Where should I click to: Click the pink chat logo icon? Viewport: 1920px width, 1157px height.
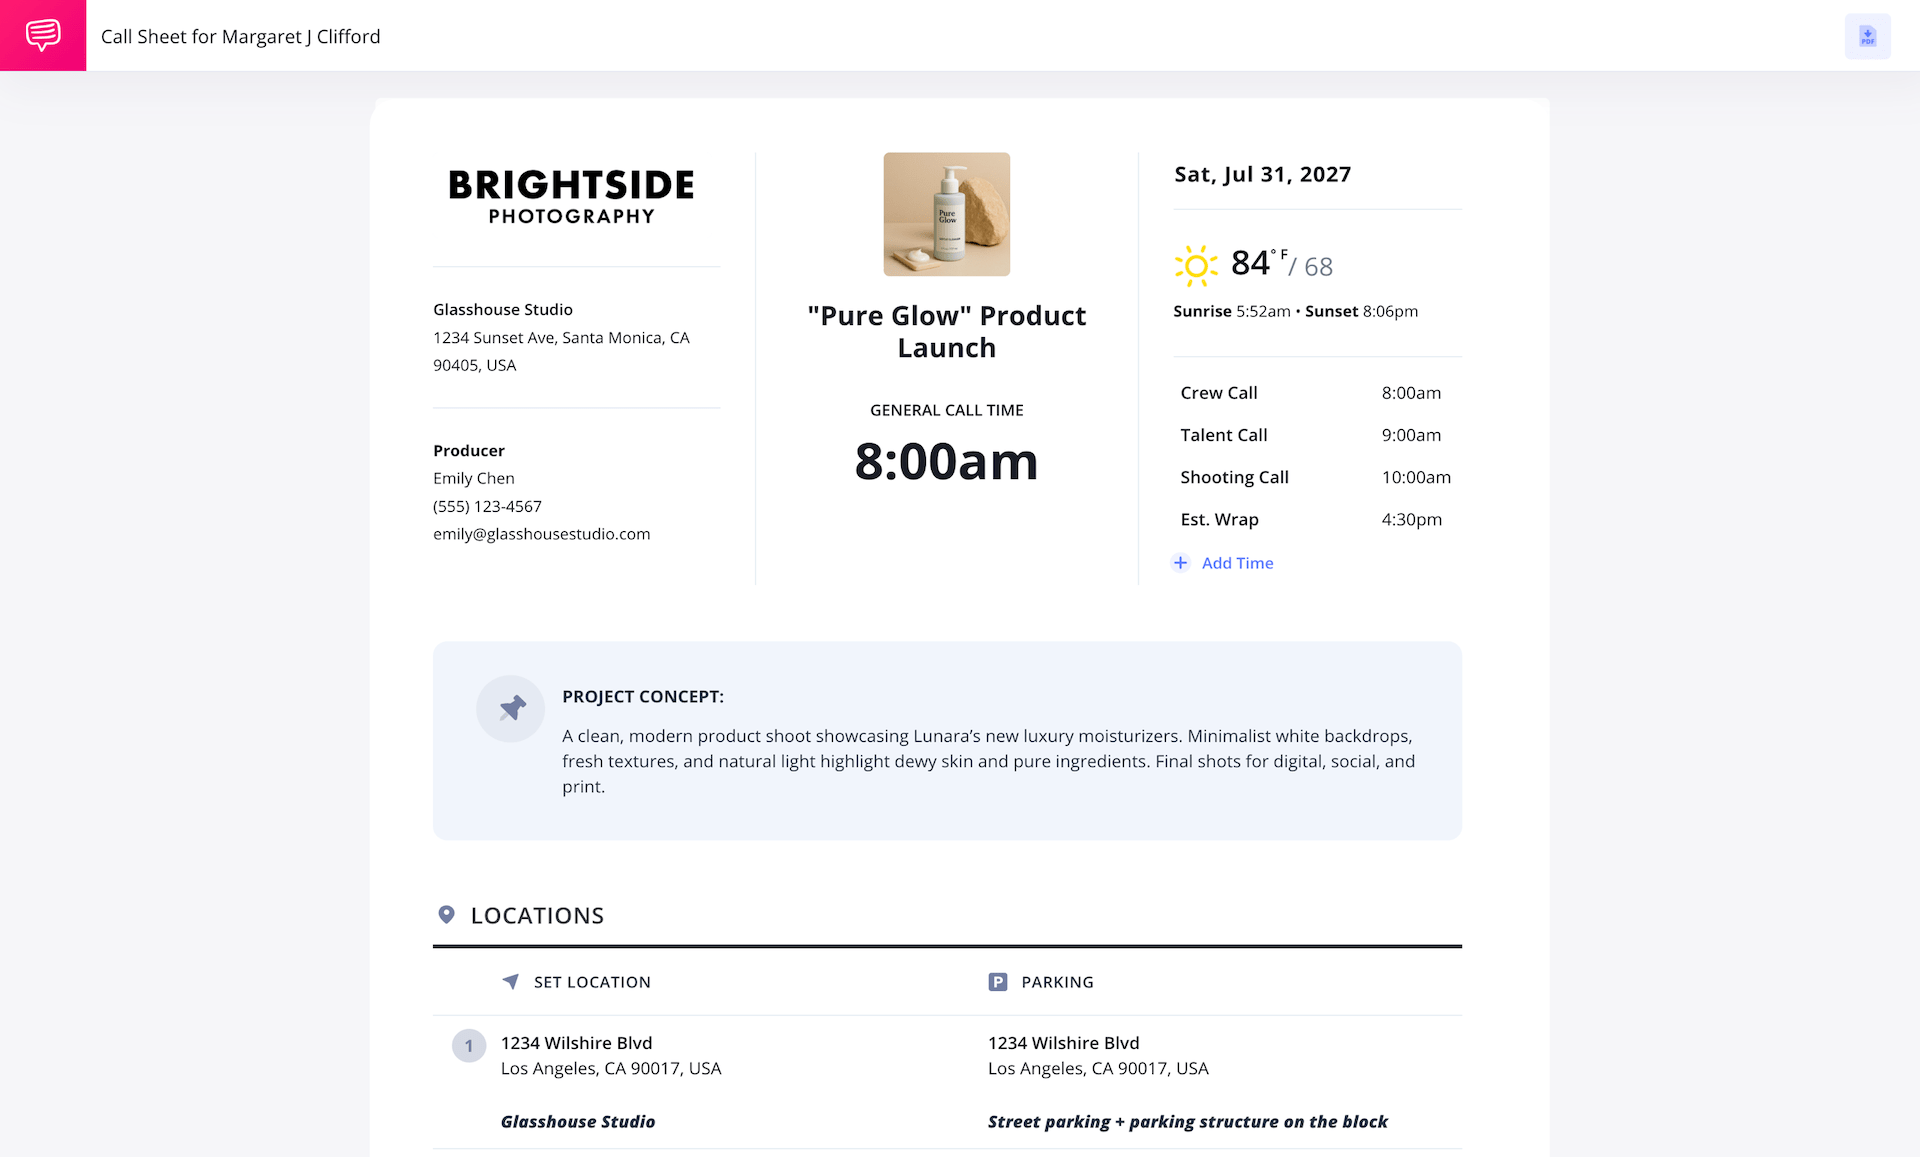pos(43,35)
